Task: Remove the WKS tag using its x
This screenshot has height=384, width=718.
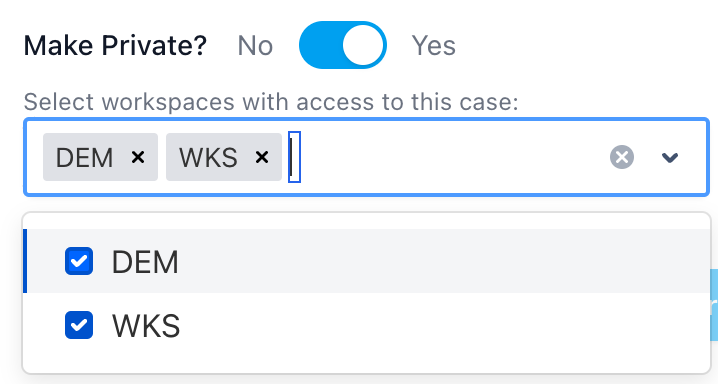Action: pos(261,157)
